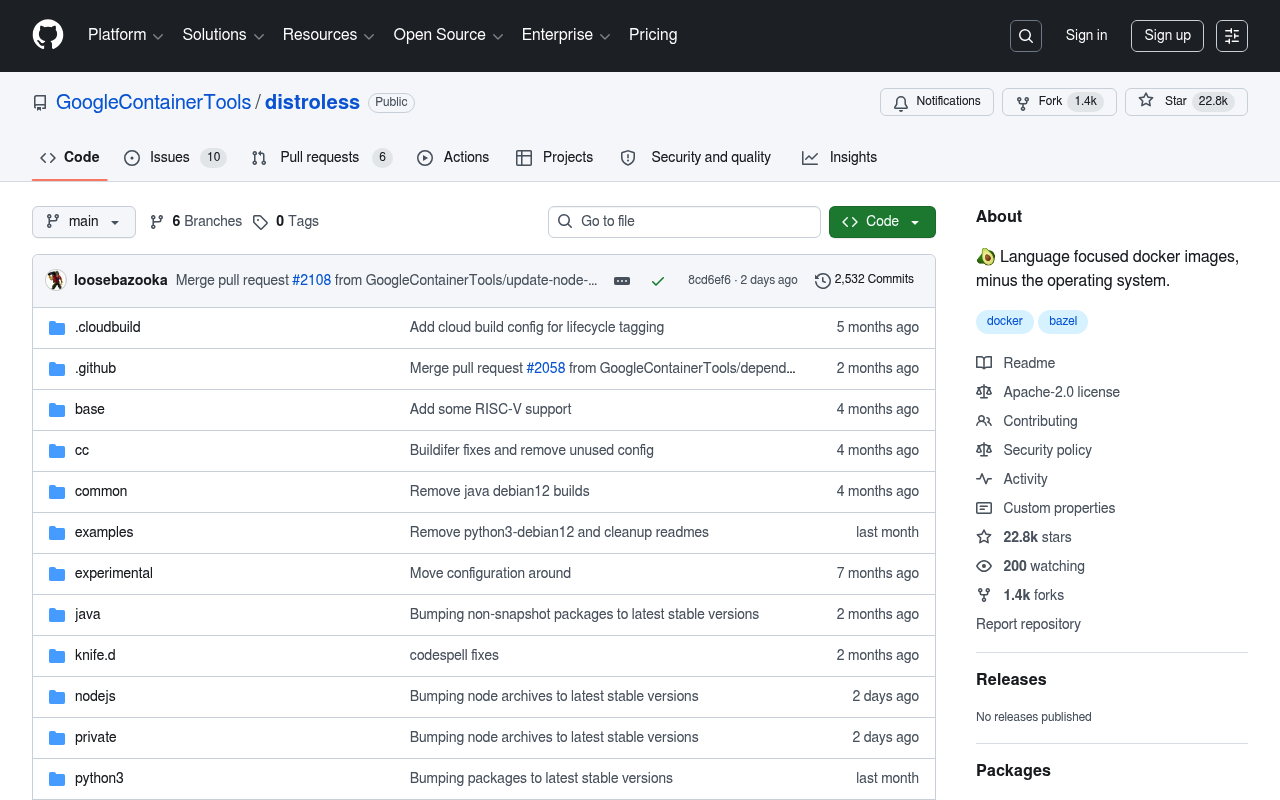Open the private folder name
This screenshot has height=800, width=1280.
tap(96, 737)
